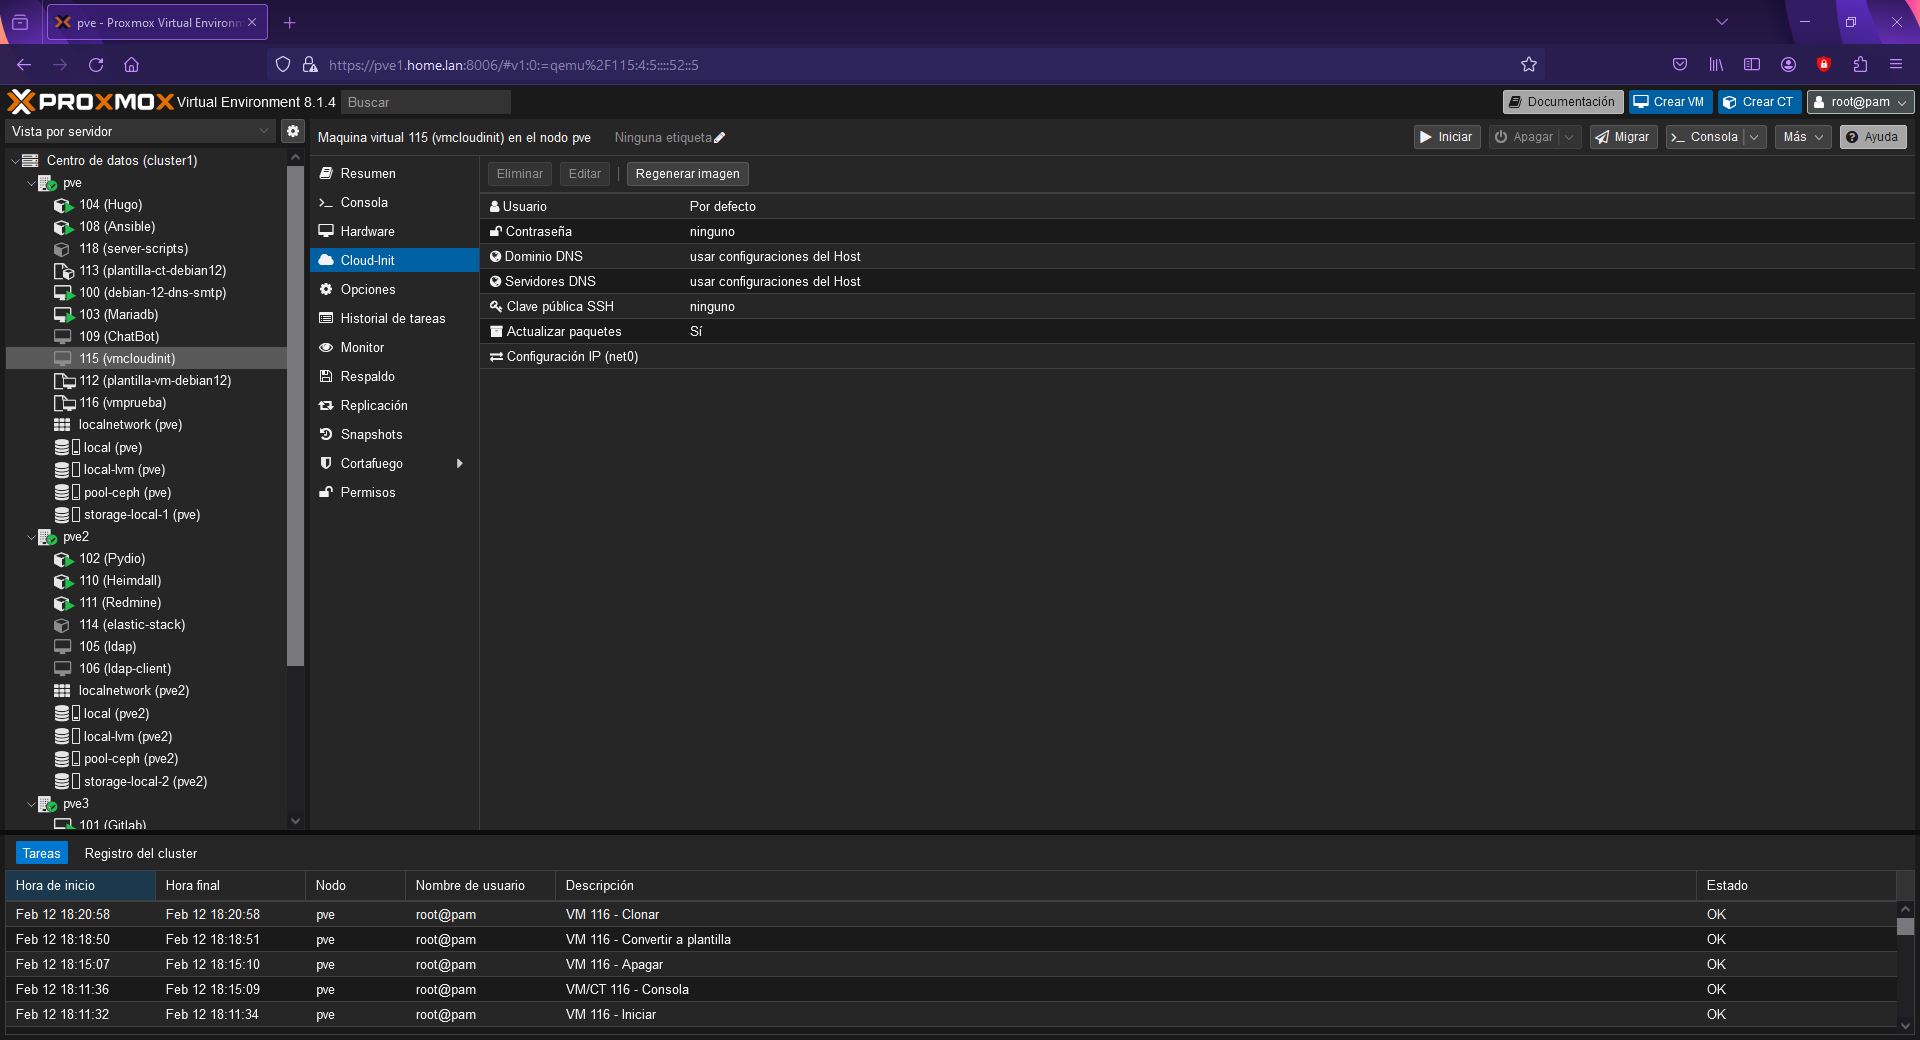Open the Permisos section
The width and height of the screenshot is (1920, 1040).
(394, 493)
